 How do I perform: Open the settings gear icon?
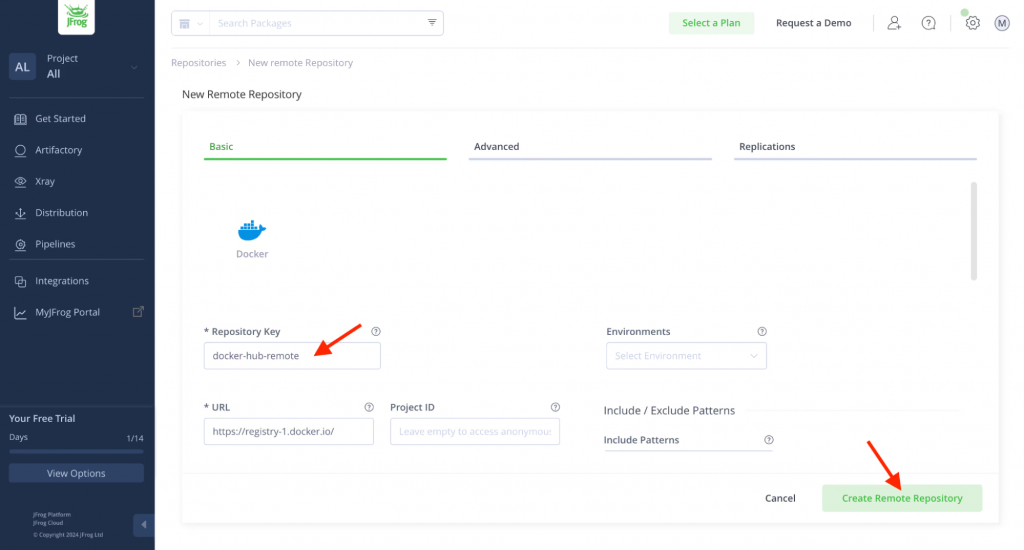click(x=972, y=23)
